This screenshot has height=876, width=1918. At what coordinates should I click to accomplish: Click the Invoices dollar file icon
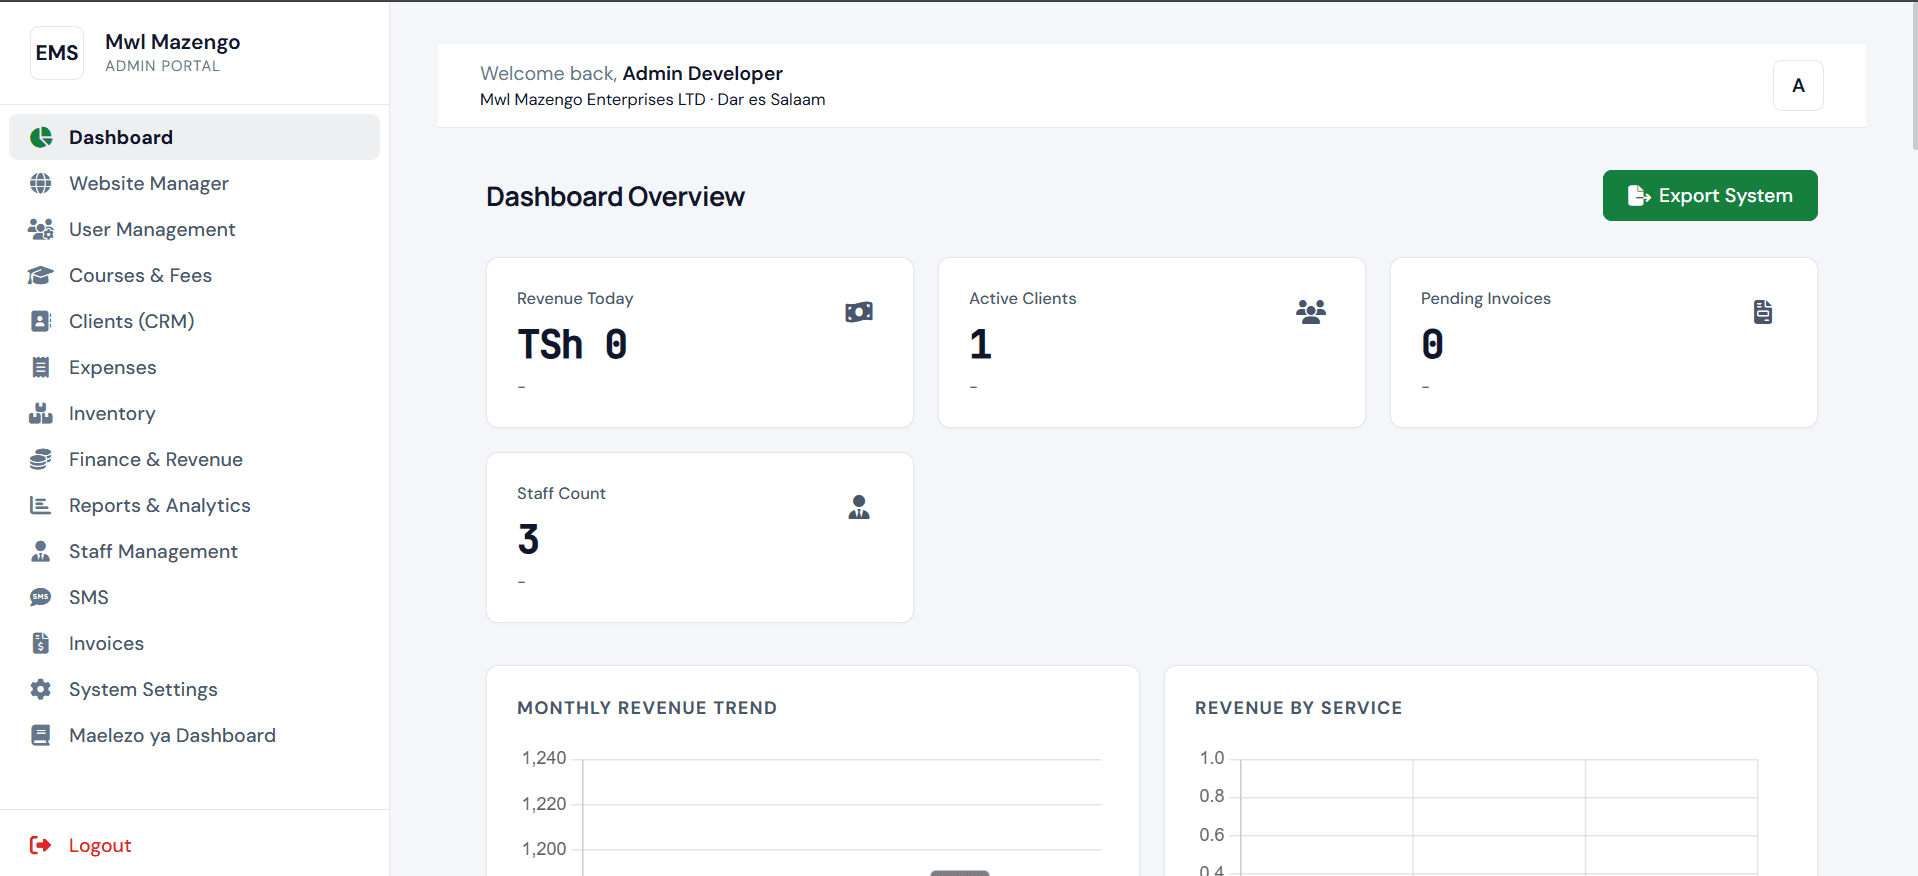coord(41,643)
